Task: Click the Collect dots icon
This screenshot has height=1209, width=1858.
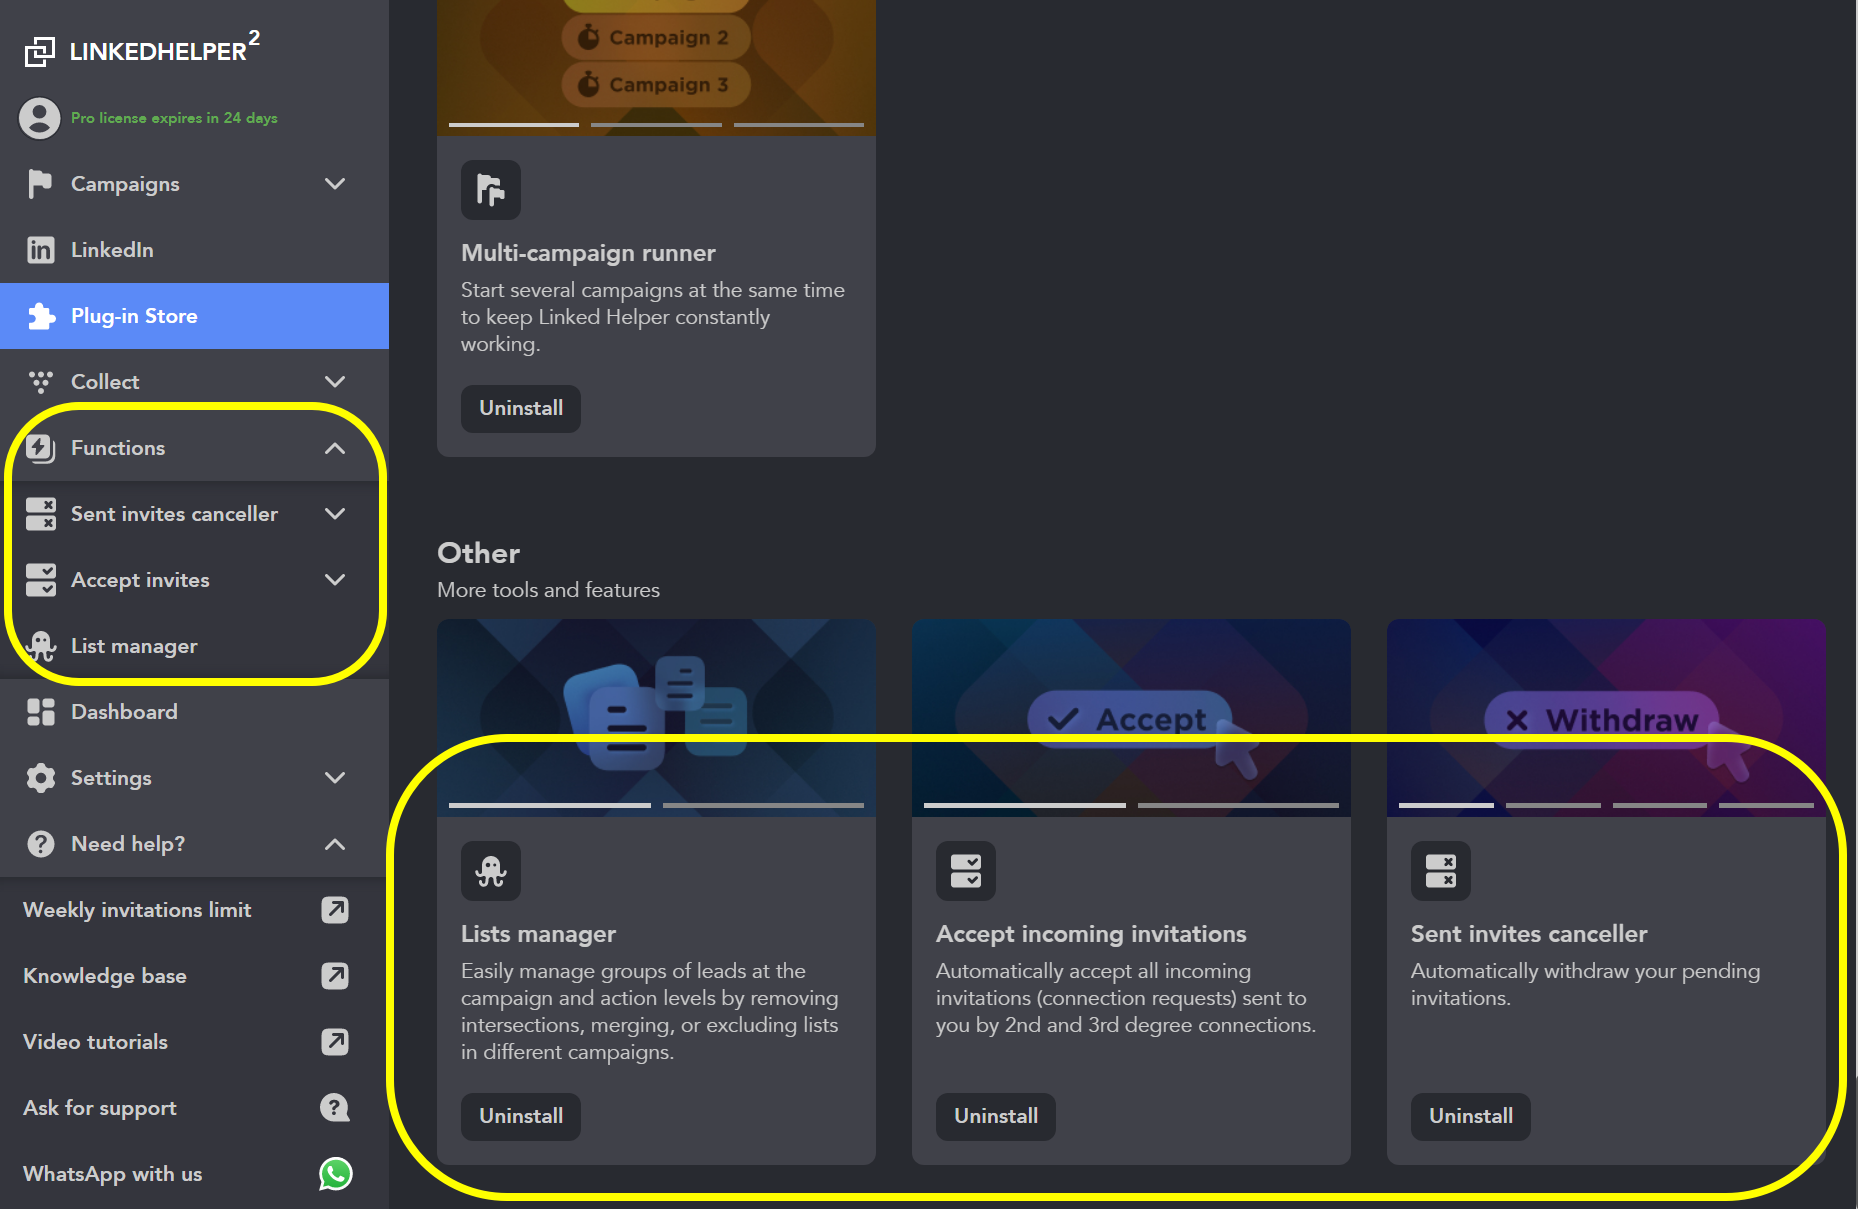Action: (40, 382)
